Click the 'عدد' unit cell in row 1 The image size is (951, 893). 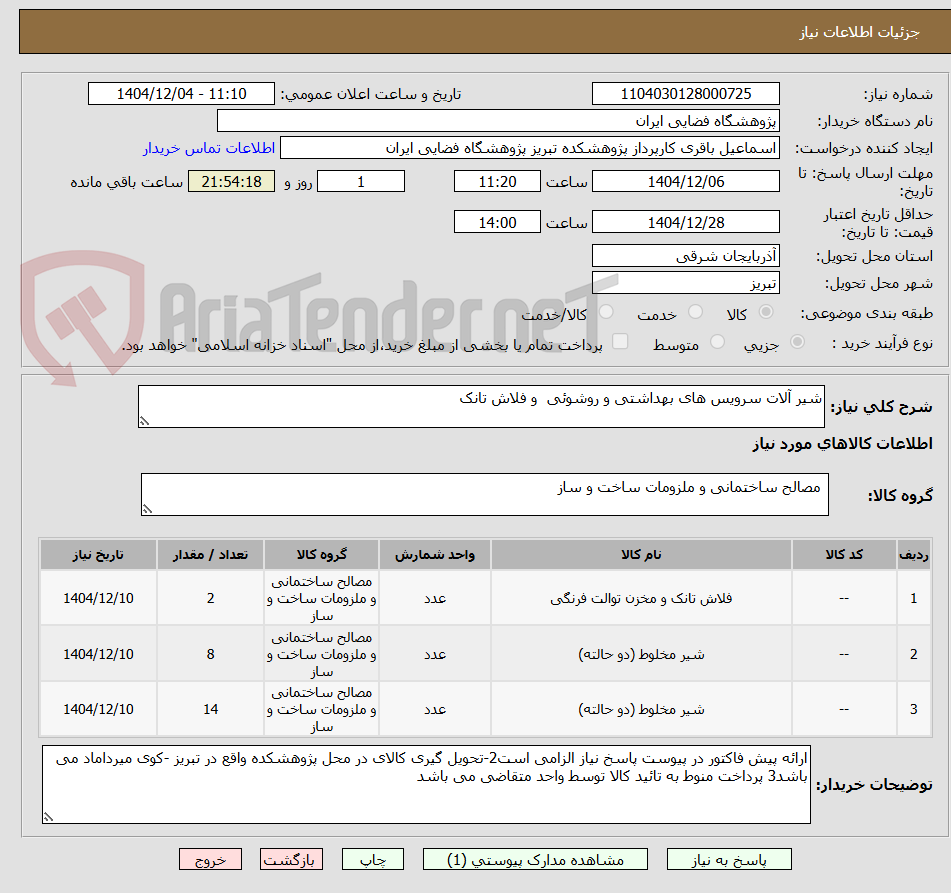(435, 598)
